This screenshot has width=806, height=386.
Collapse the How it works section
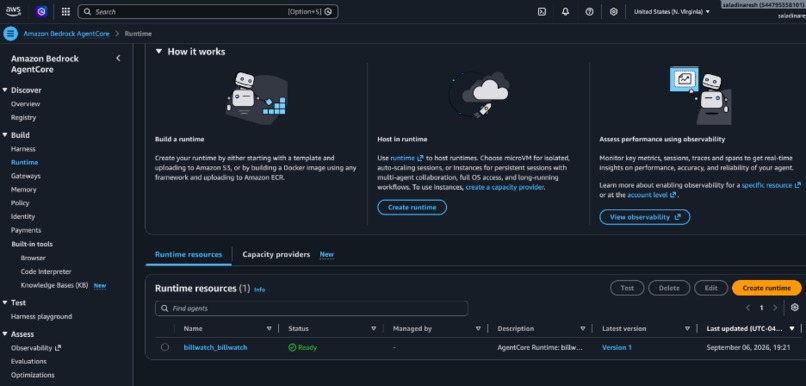pos(158,51)
